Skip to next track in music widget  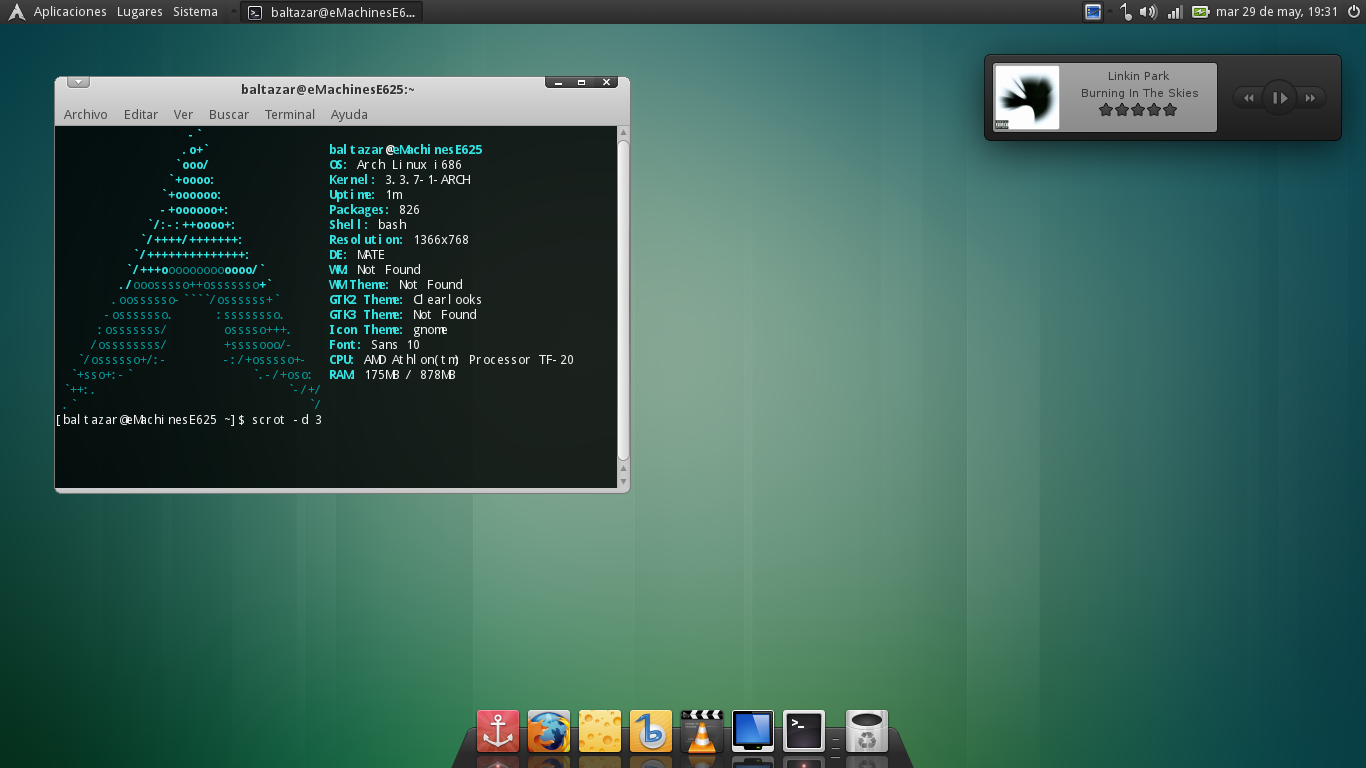coord(1311,97)
